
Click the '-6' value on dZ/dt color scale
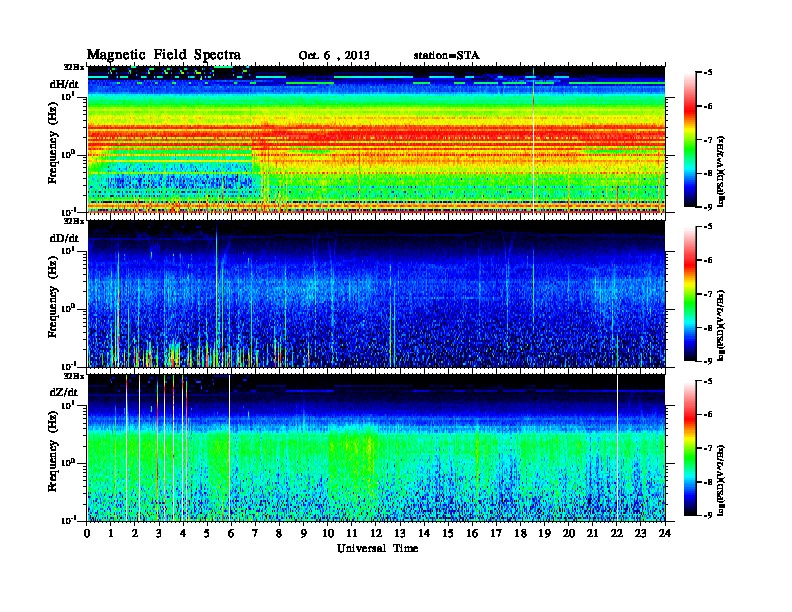click(x=709, y=414)
